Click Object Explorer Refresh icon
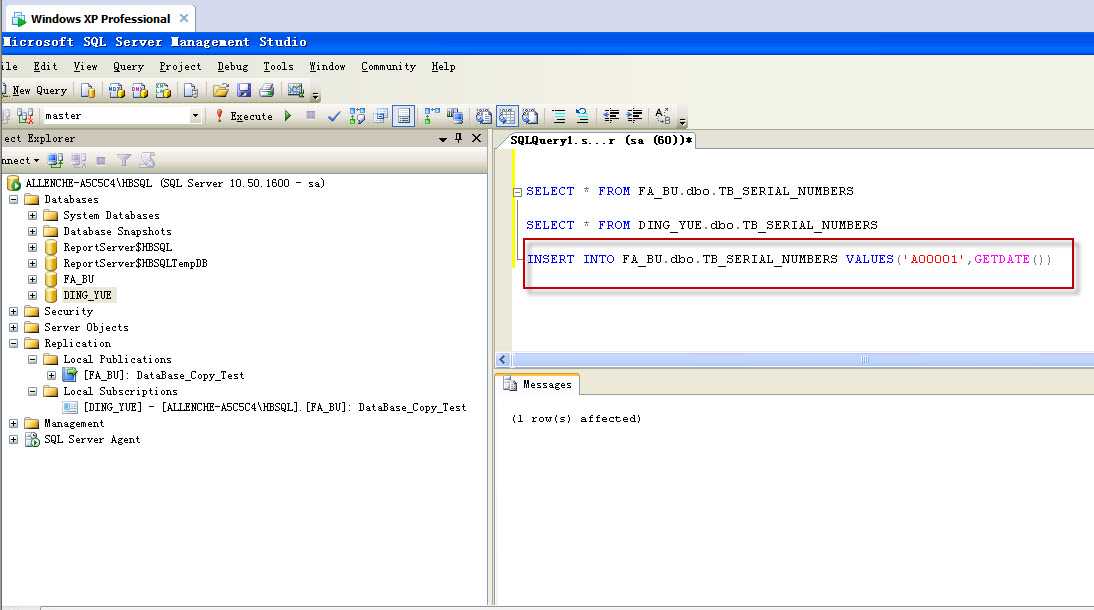The width and height of the screenshot is (1094, 610). [147, 161]
